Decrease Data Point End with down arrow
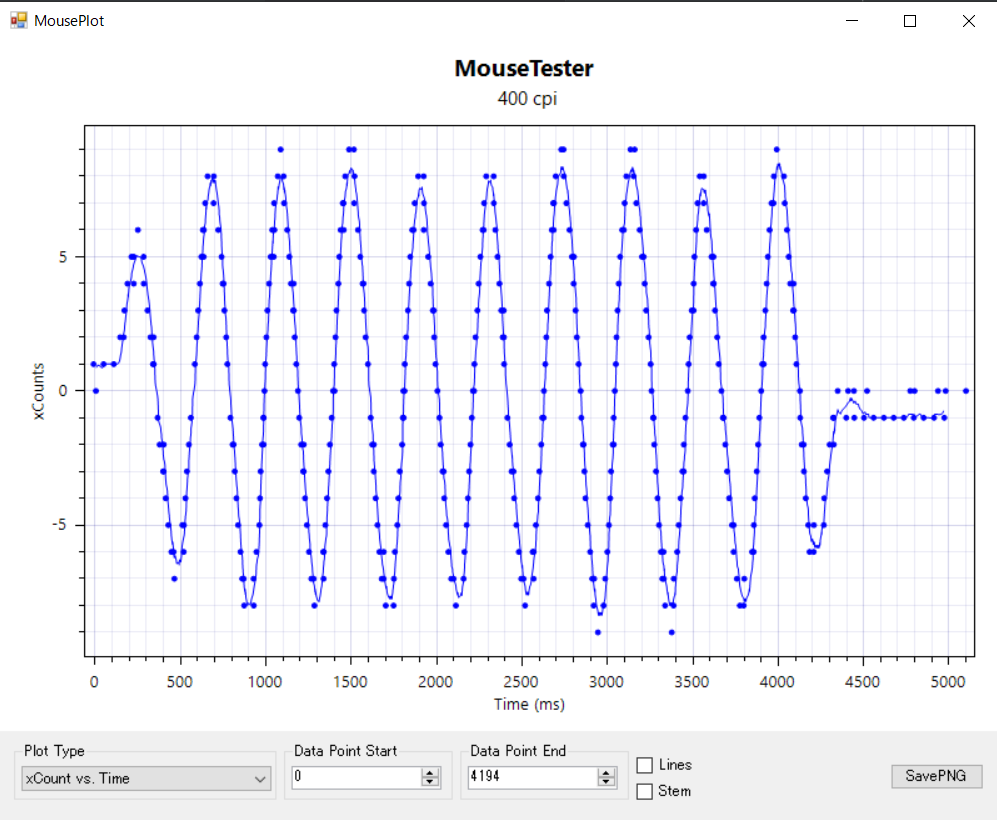This screenshot has height=820, width=997. pyautogui.click(x=606, y=782)
